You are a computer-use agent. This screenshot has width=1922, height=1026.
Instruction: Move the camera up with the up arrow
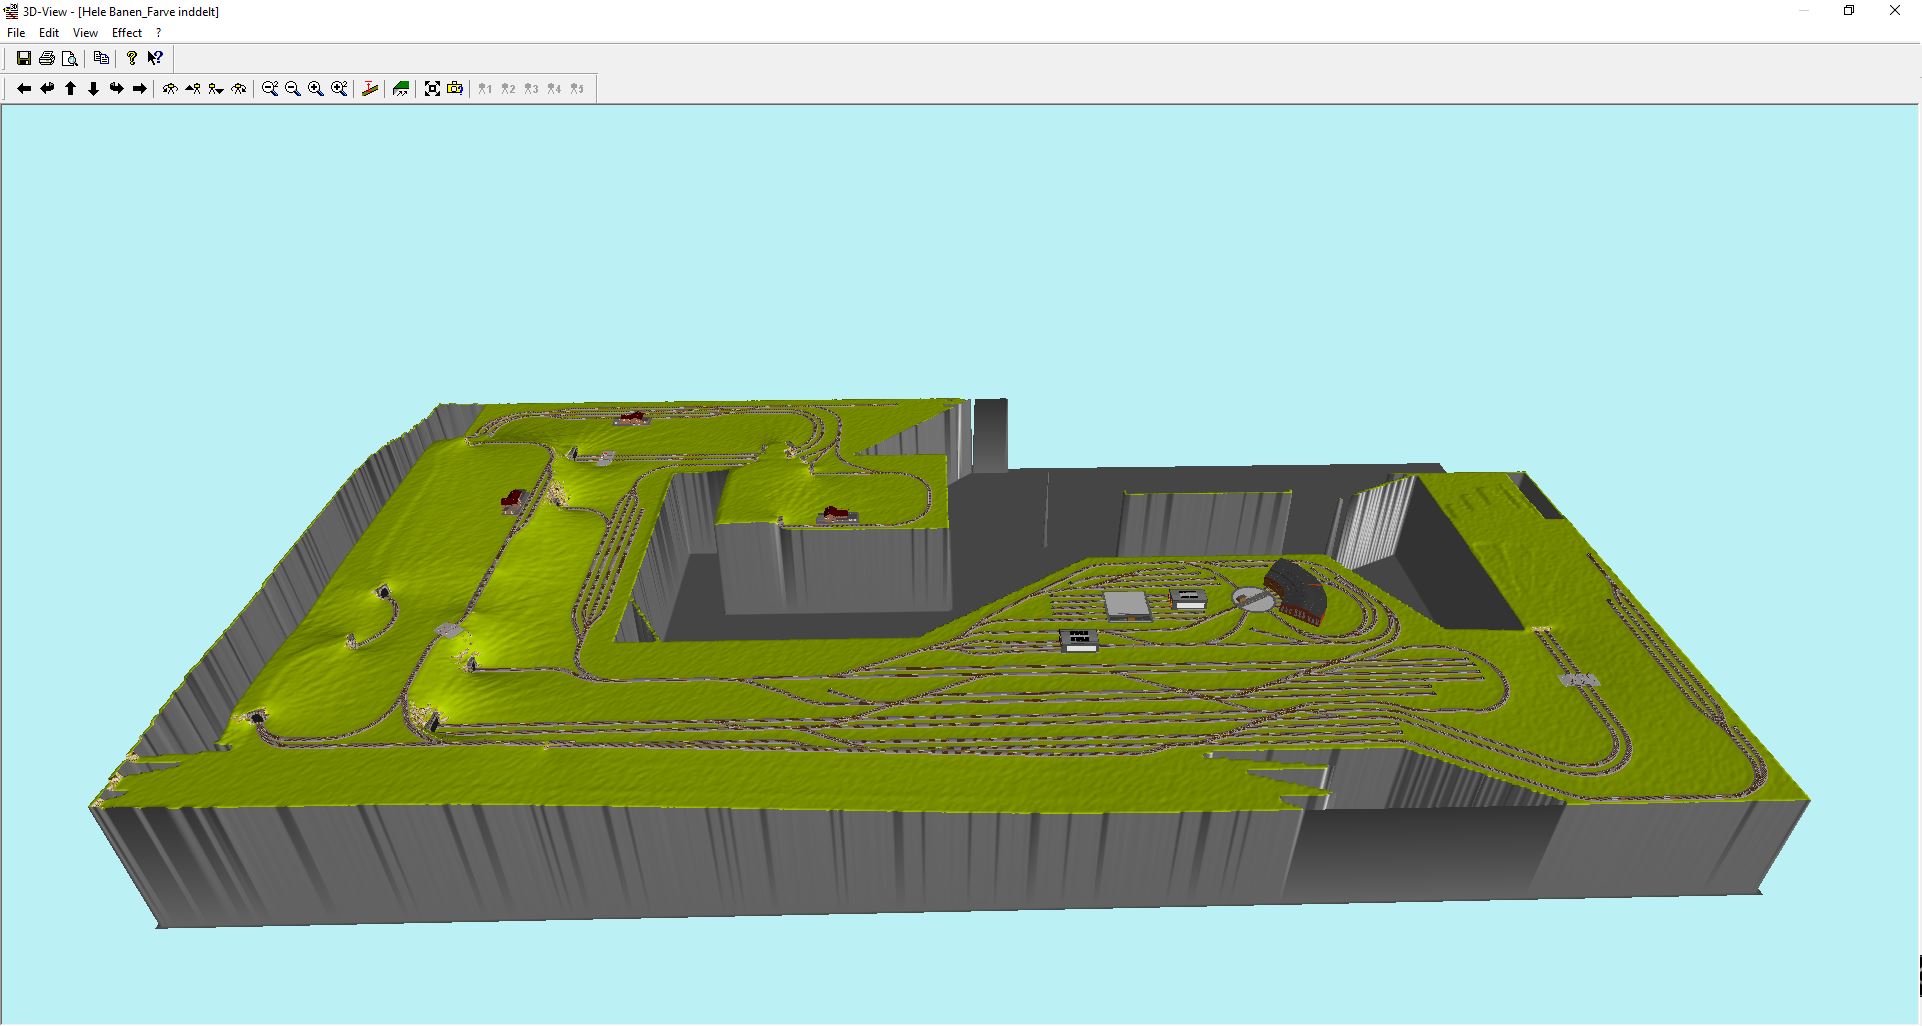pyautogui.click(x=71, y=89)
